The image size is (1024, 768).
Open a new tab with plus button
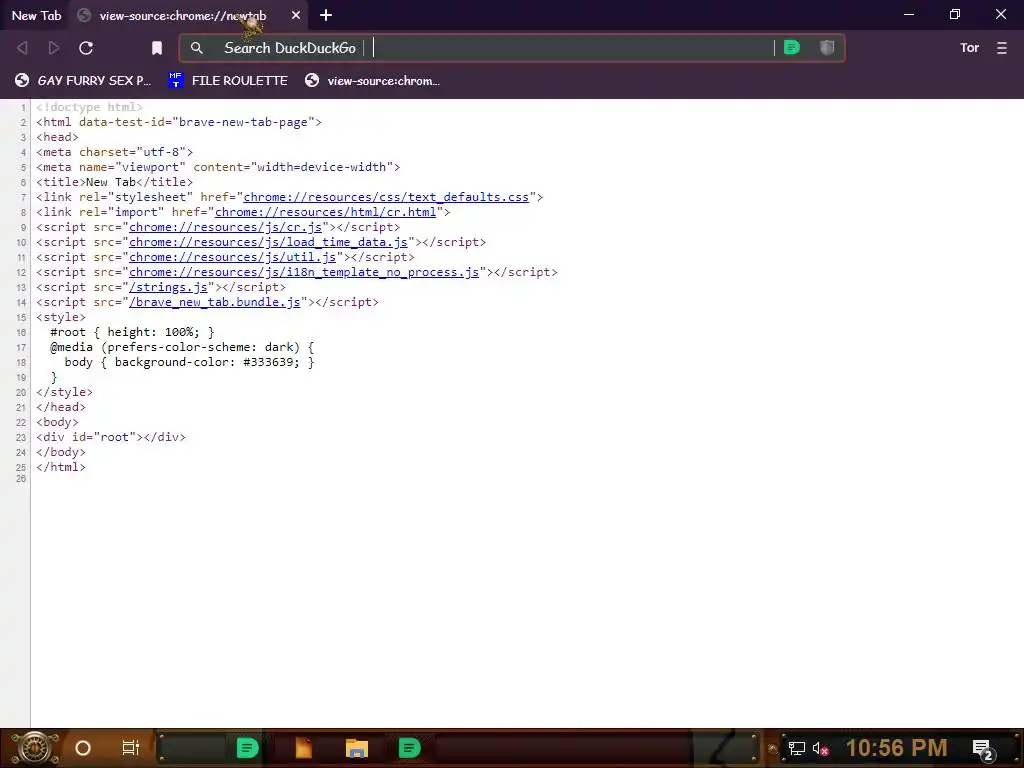point(326,15)
